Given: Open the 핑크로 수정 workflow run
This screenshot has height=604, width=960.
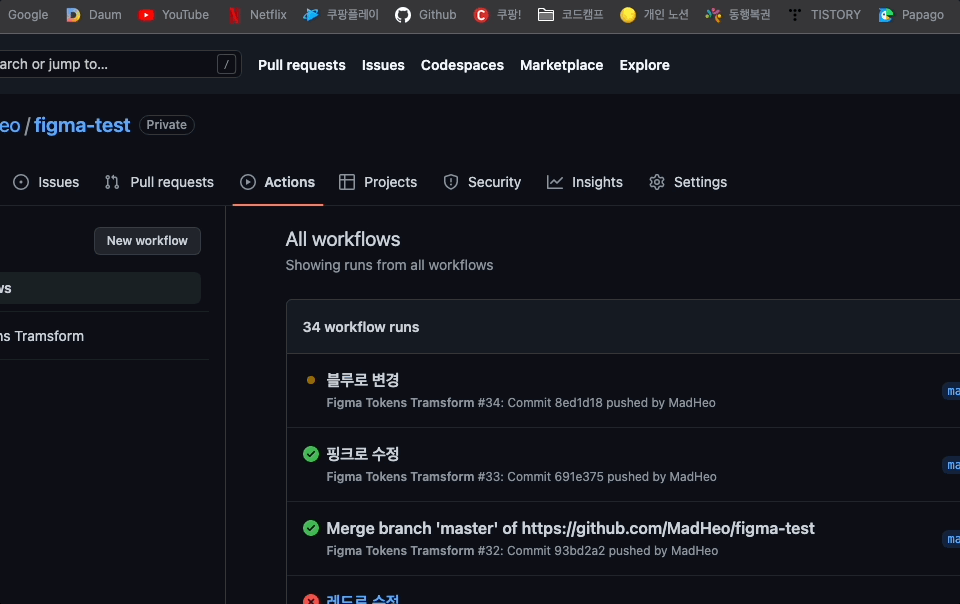Looking at the screenshot, I should click(x=362, y=454).
